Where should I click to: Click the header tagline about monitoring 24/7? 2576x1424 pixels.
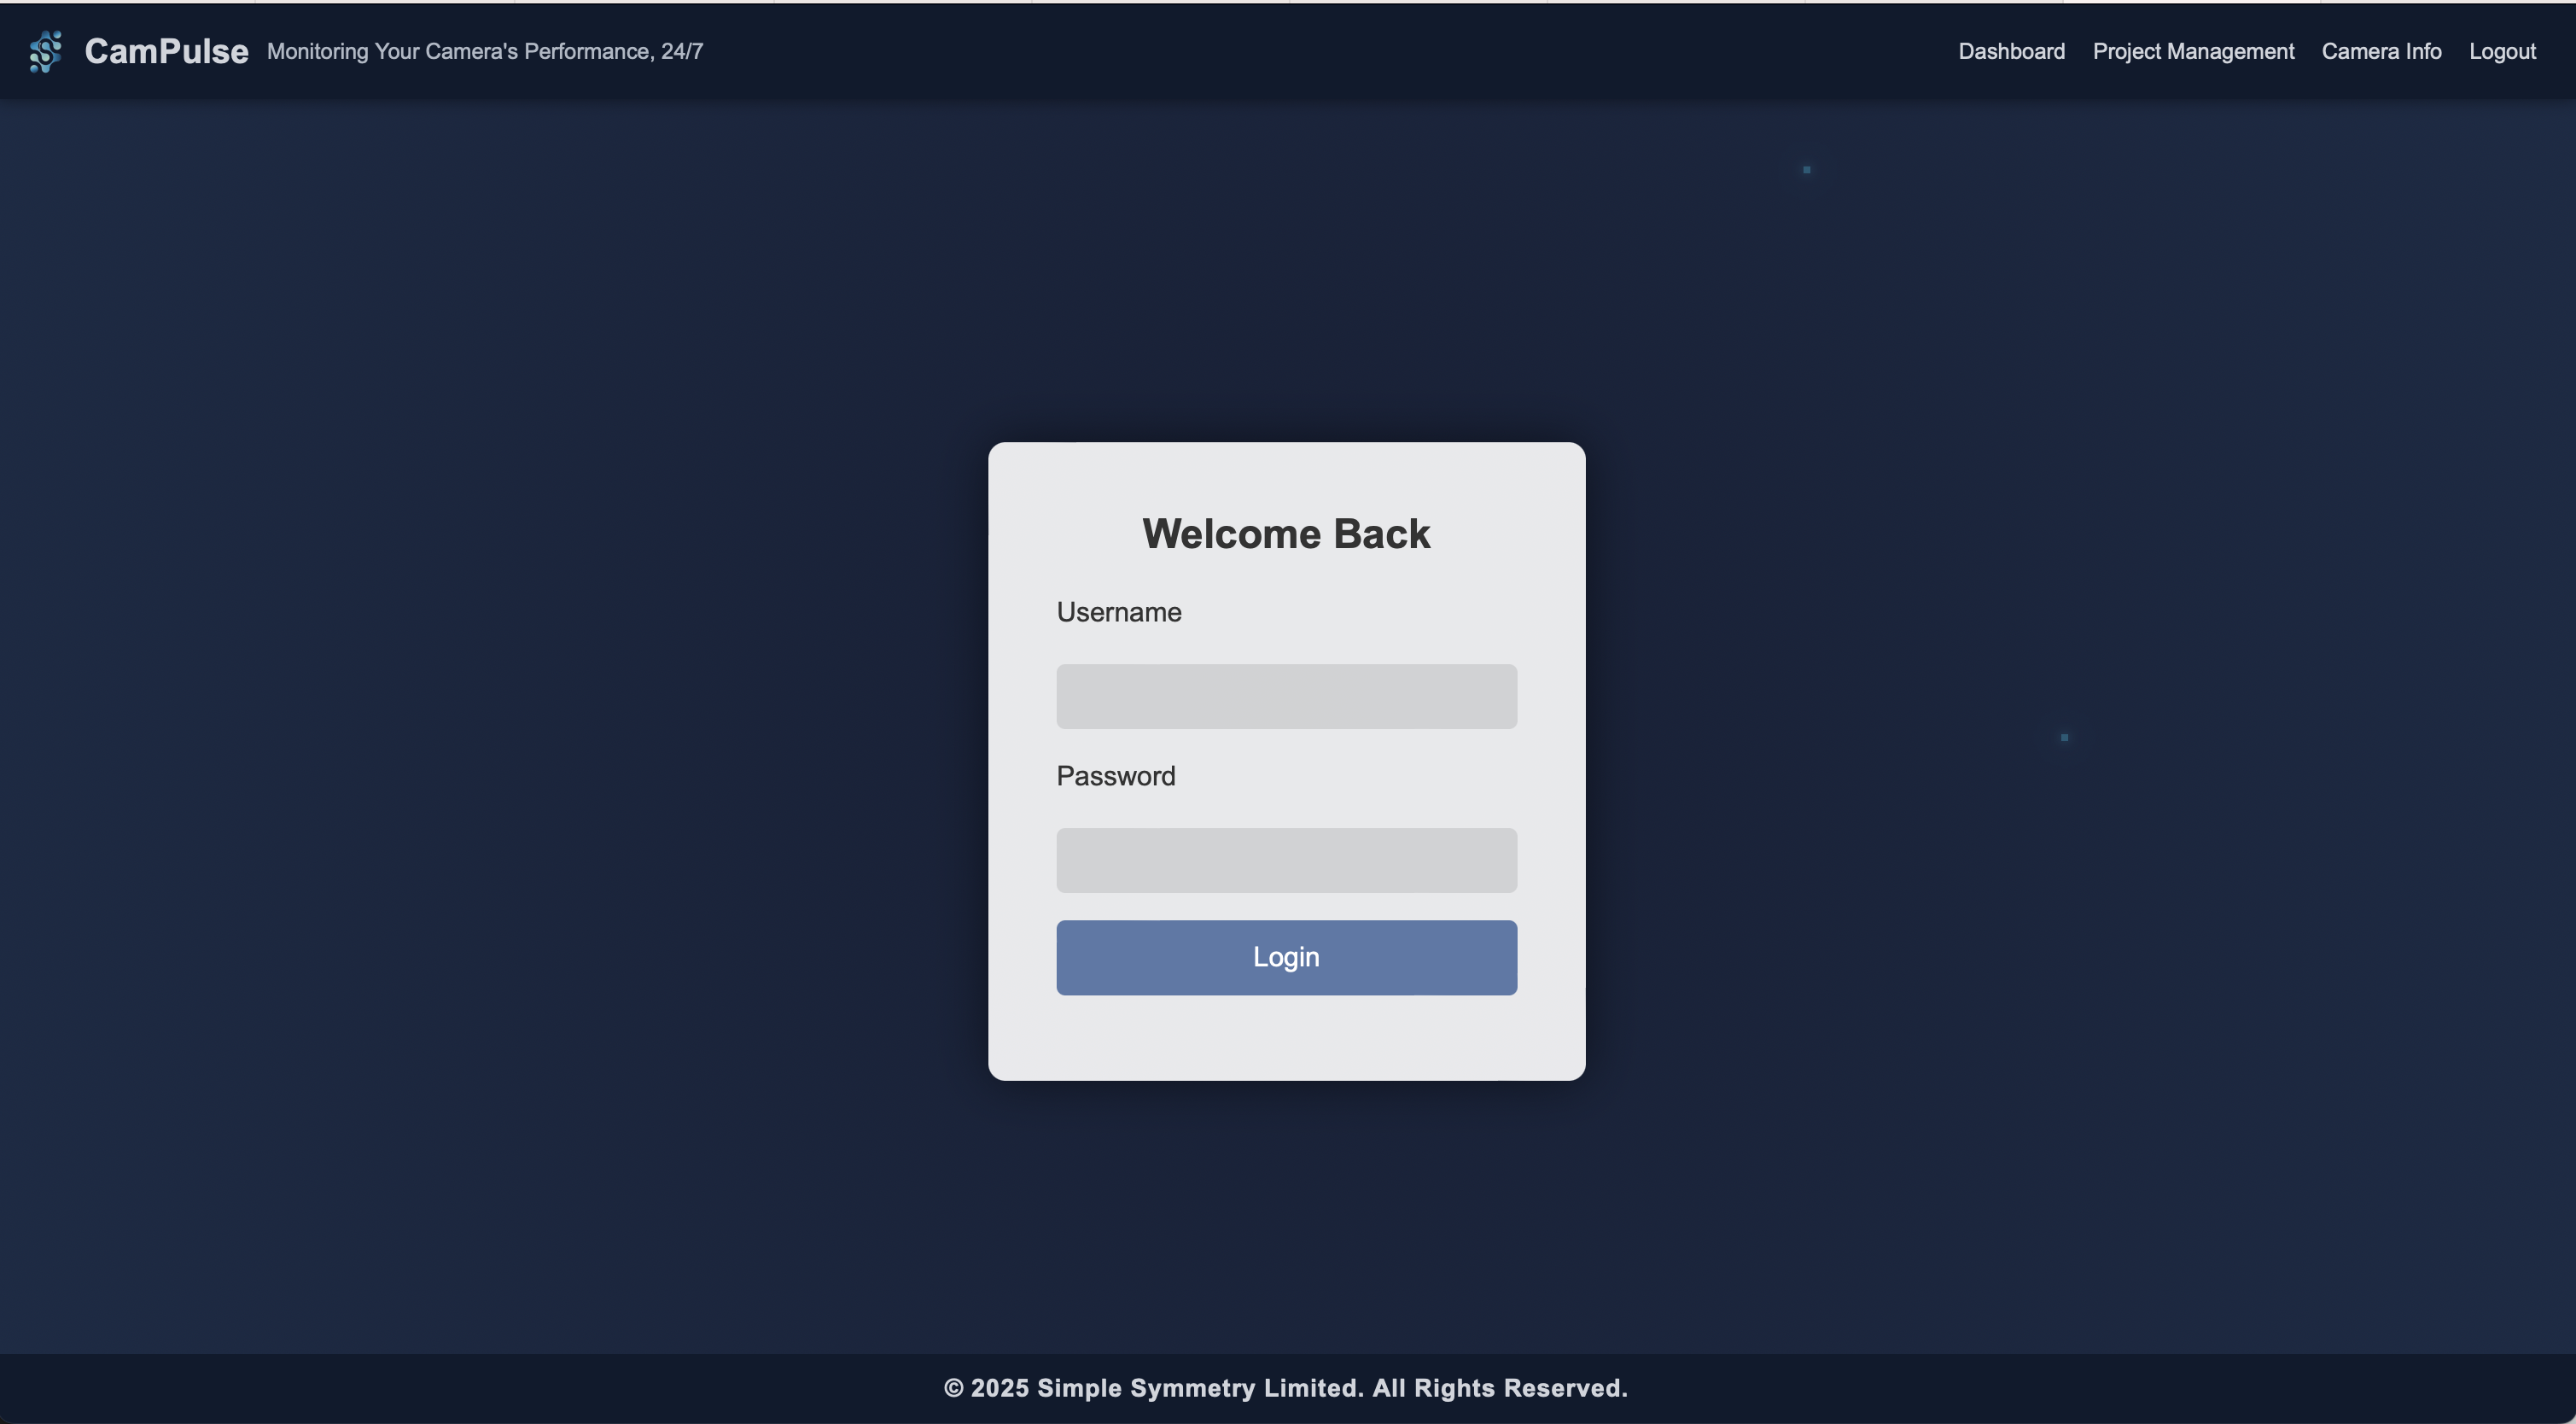[x=484, y=51]
